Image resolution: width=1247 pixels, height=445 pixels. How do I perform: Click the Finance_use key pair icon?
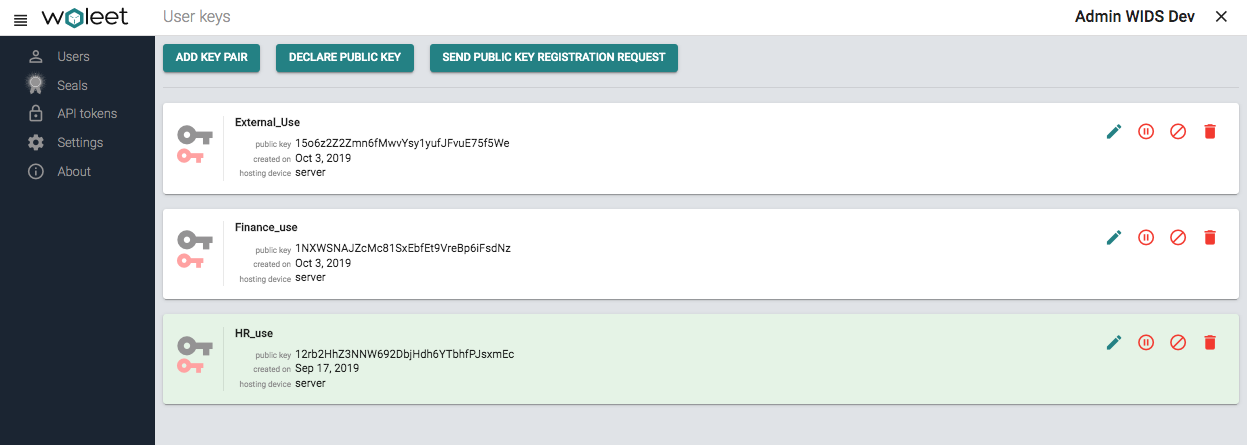[194, 249]
